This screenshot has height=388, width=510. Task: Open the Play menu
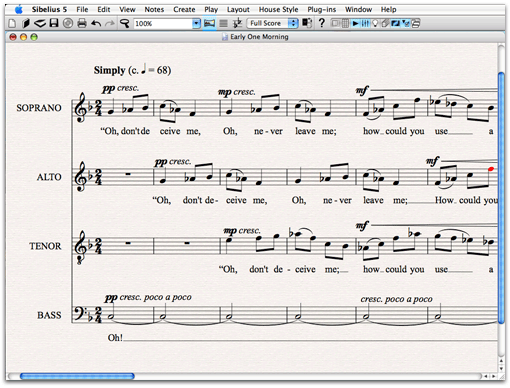[x=211, y=9]
